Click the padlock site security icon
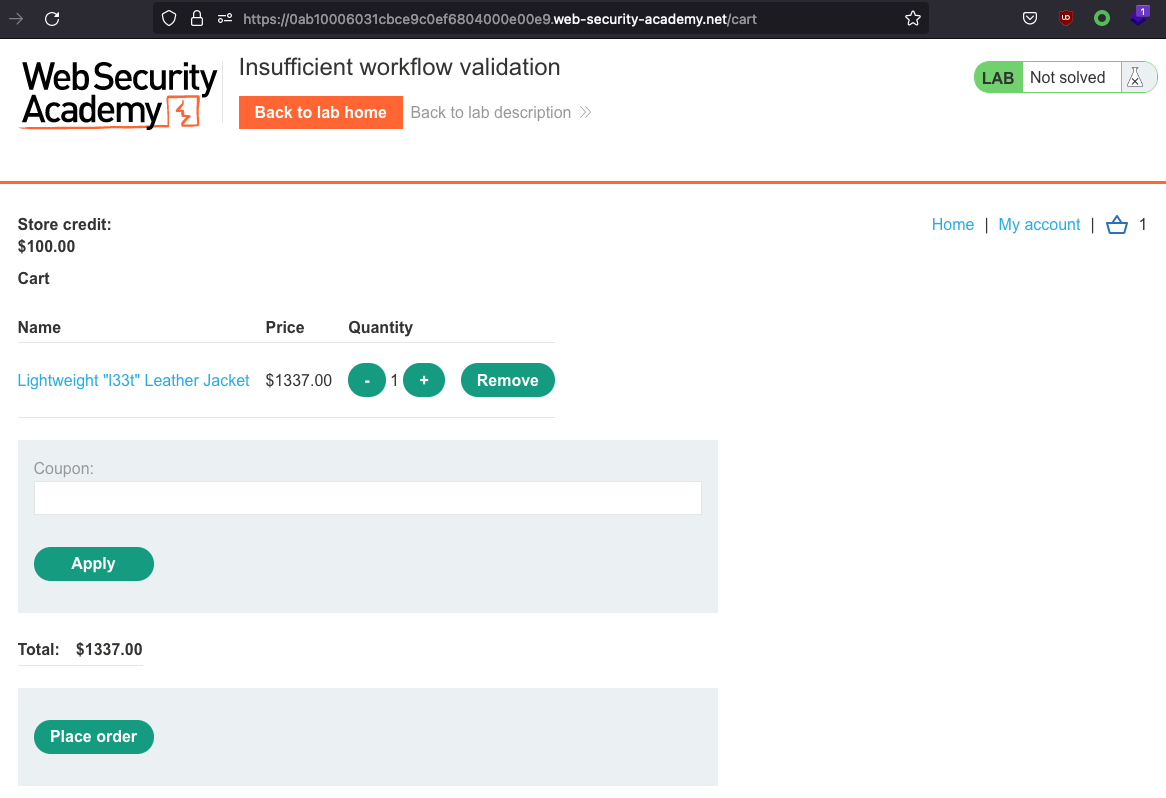1166x798 pixels. click(x=197, y=18)
